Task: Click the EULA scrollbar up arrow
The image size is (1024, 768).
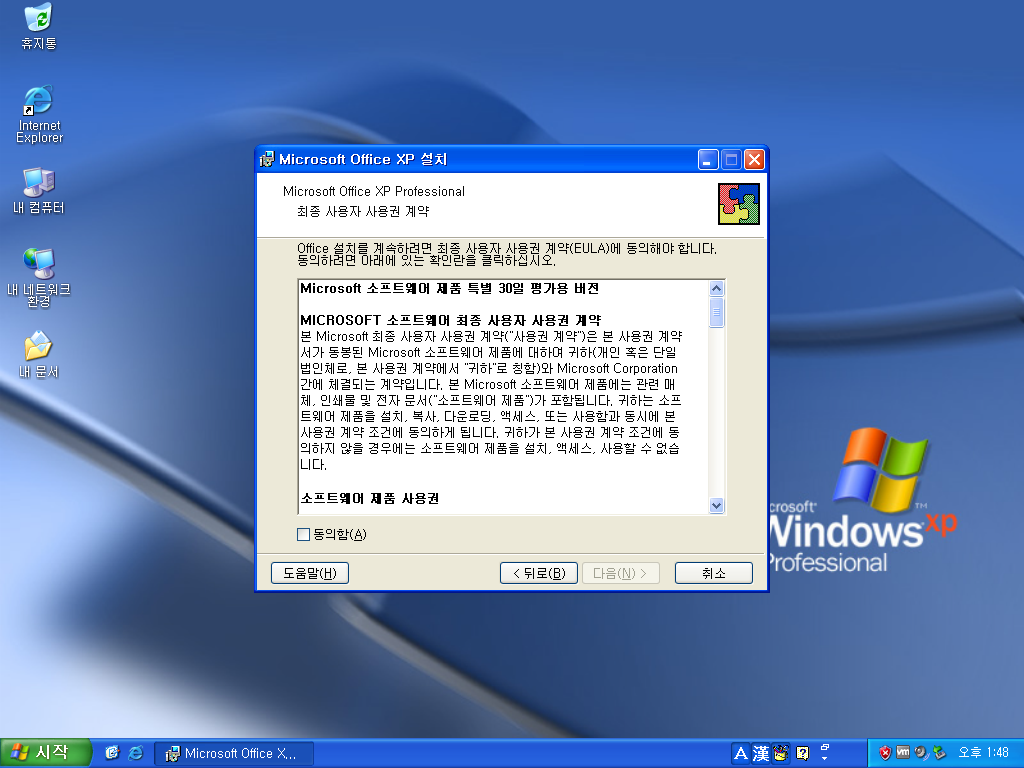Action: click(716, 289)
